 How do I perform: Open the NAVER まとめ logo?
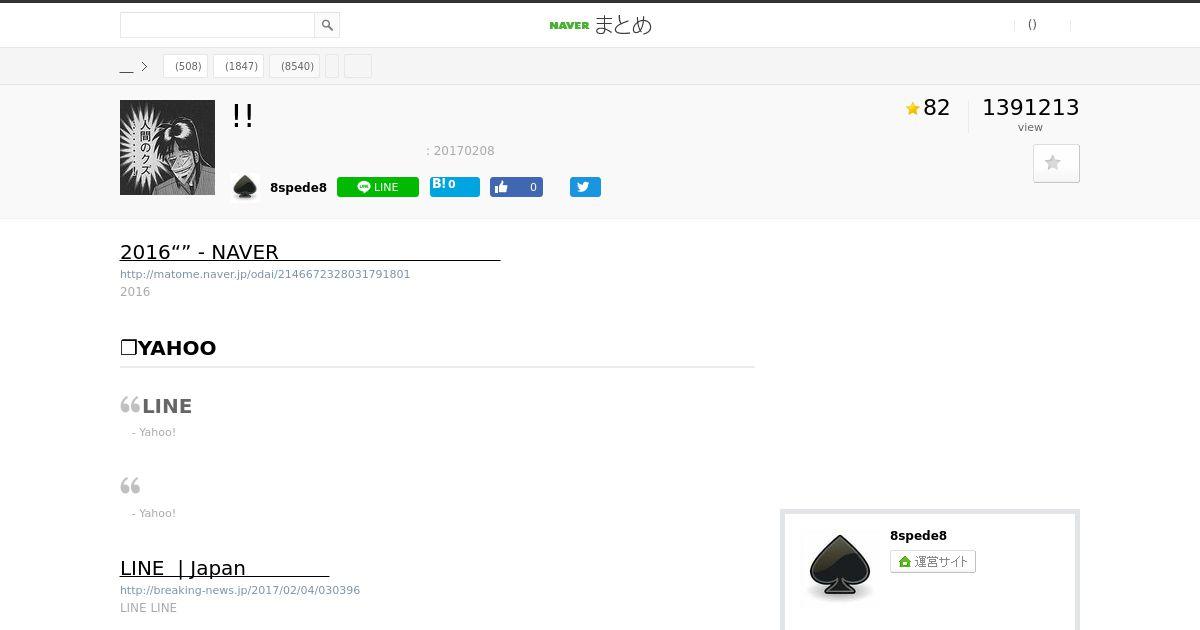tap(600, 25)
